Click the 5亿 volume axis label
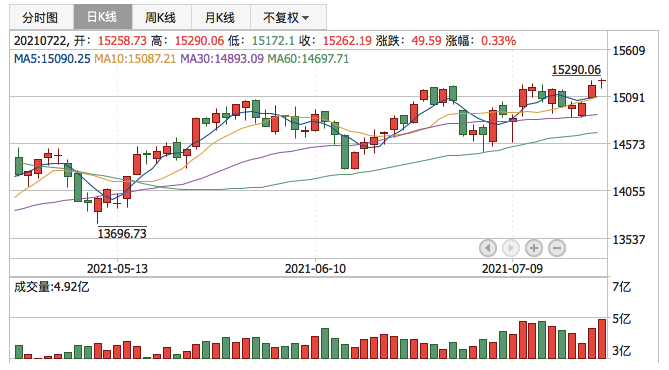The width and height of the screenshot is (669, 370). (622, 319)
